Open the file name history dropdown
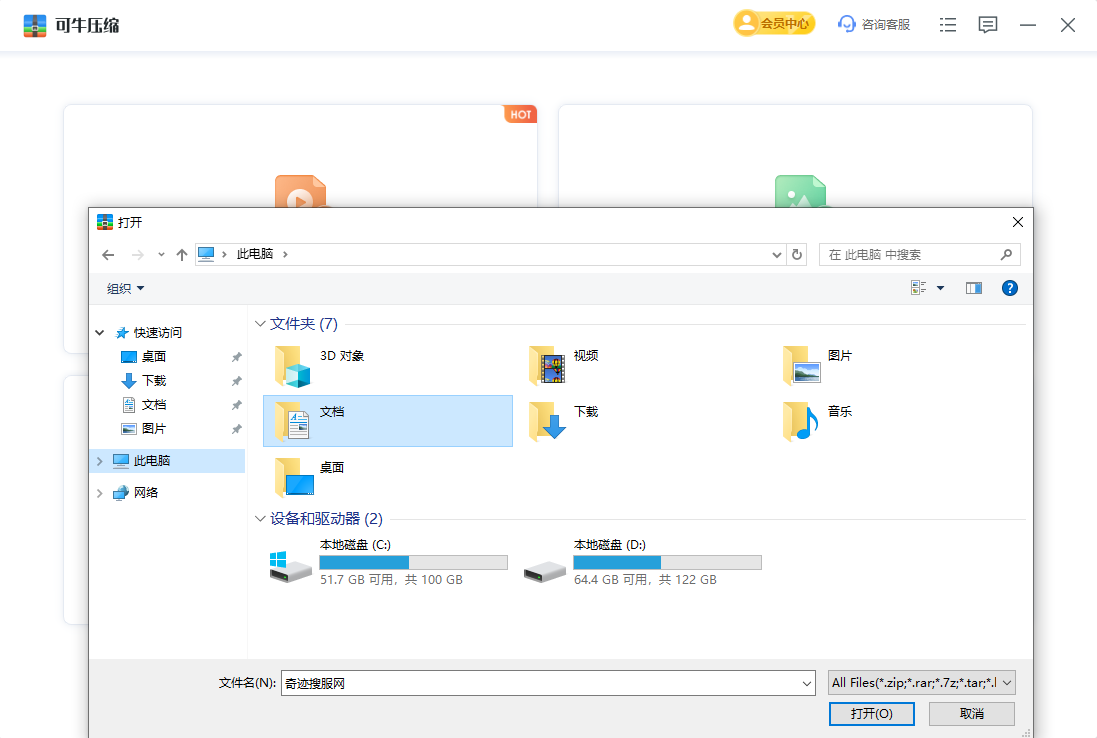 807,683
